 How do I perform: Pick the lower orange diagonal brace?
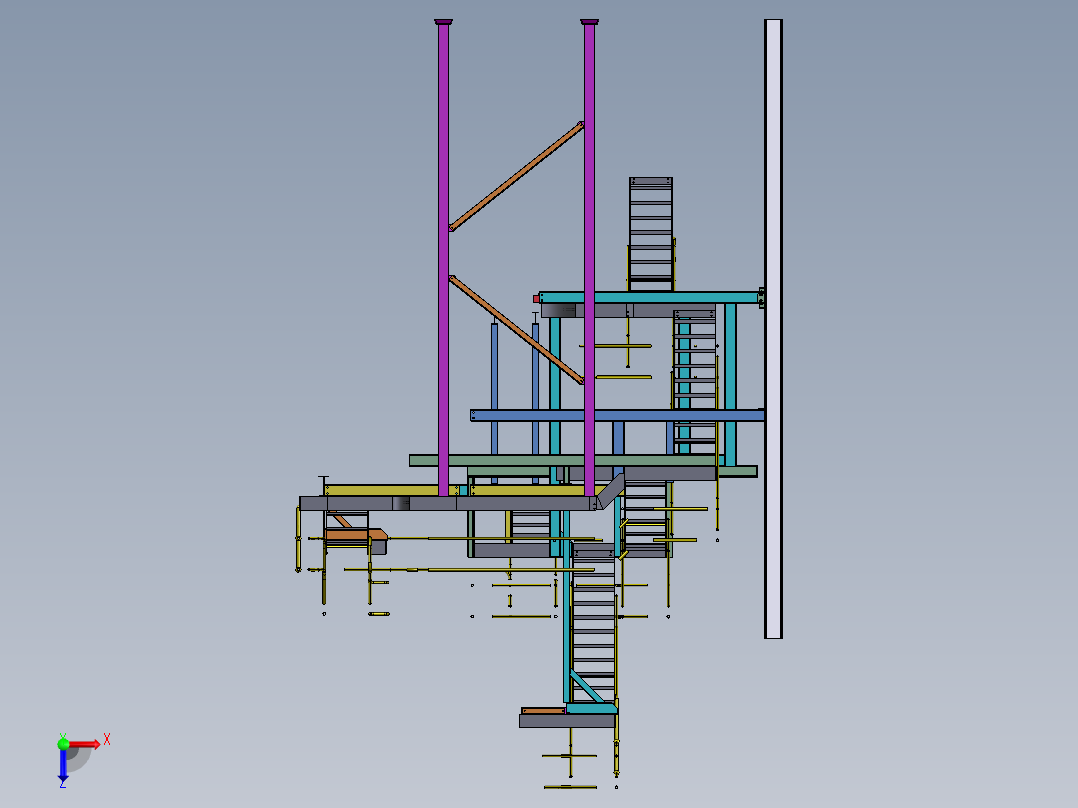coord(516,329)
